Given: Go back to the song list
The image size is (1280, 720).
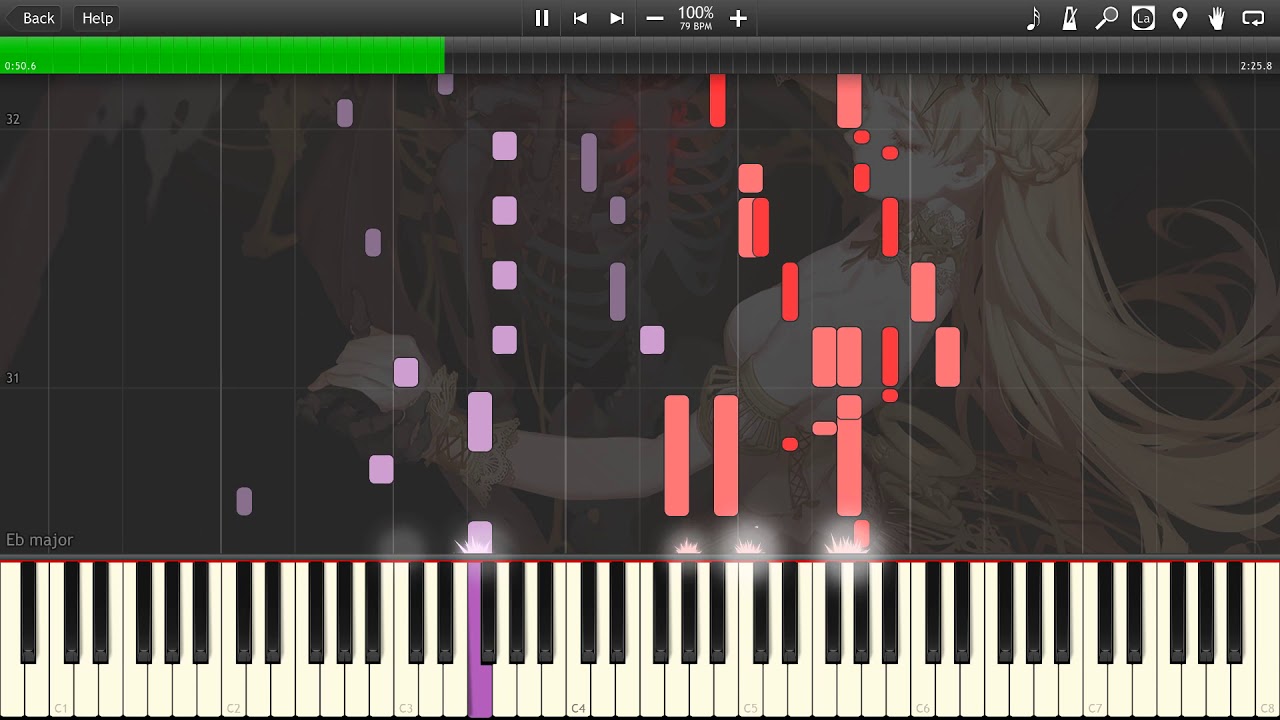Looking at the screenshot, I should pyautogui.click(x=34, y=18).
